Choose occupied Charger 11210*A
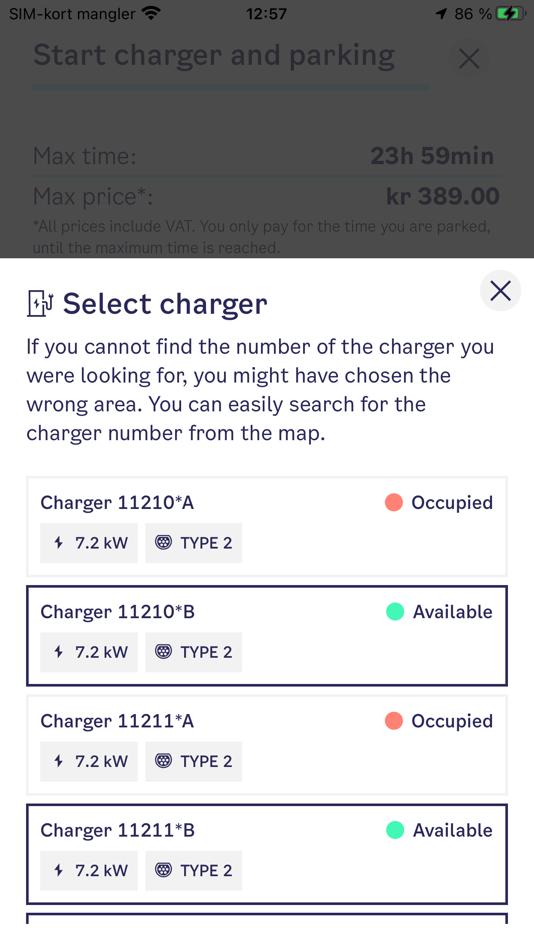The width and height of the screenshot is (534, 950). tap(267, 526)
